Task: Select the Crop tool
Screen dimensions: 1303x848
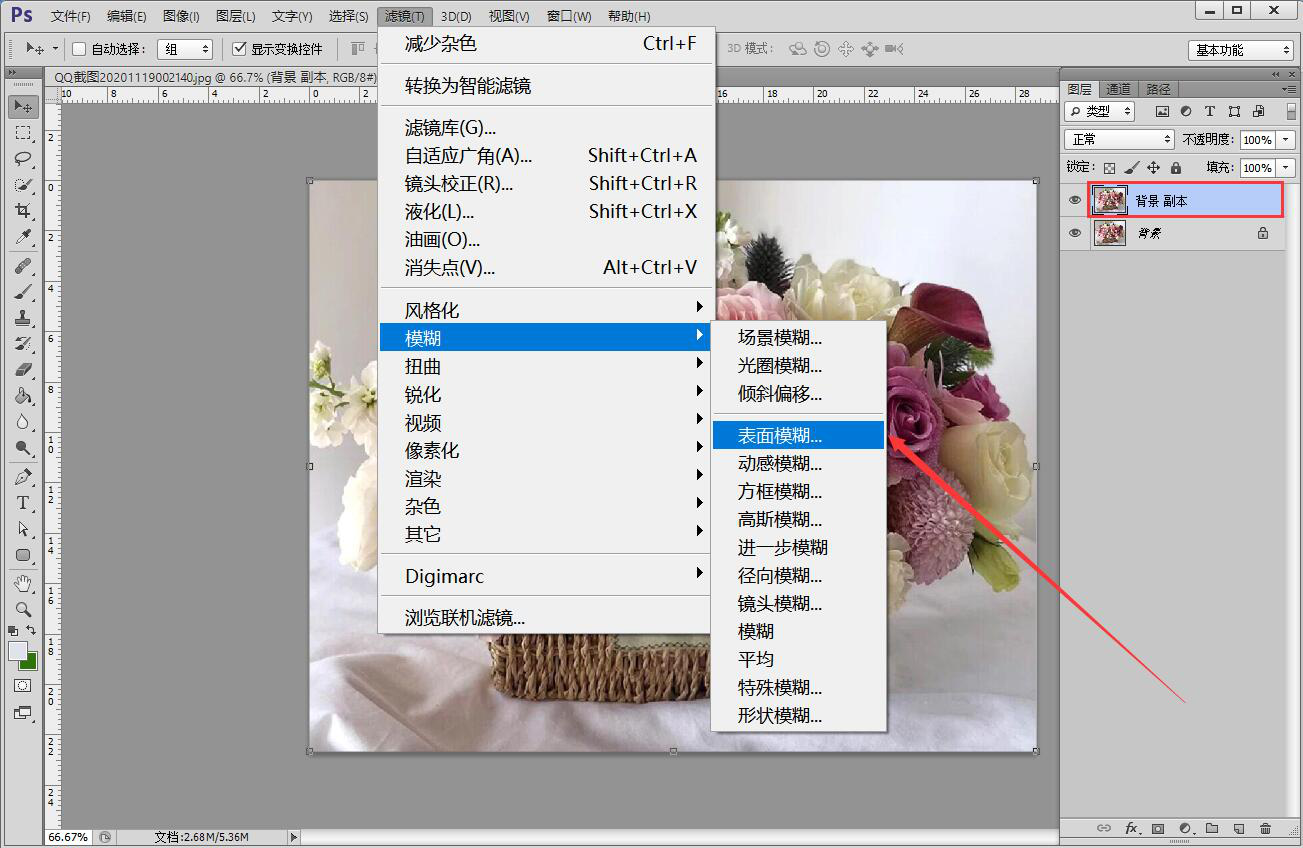Action: [x=23, y=211]
